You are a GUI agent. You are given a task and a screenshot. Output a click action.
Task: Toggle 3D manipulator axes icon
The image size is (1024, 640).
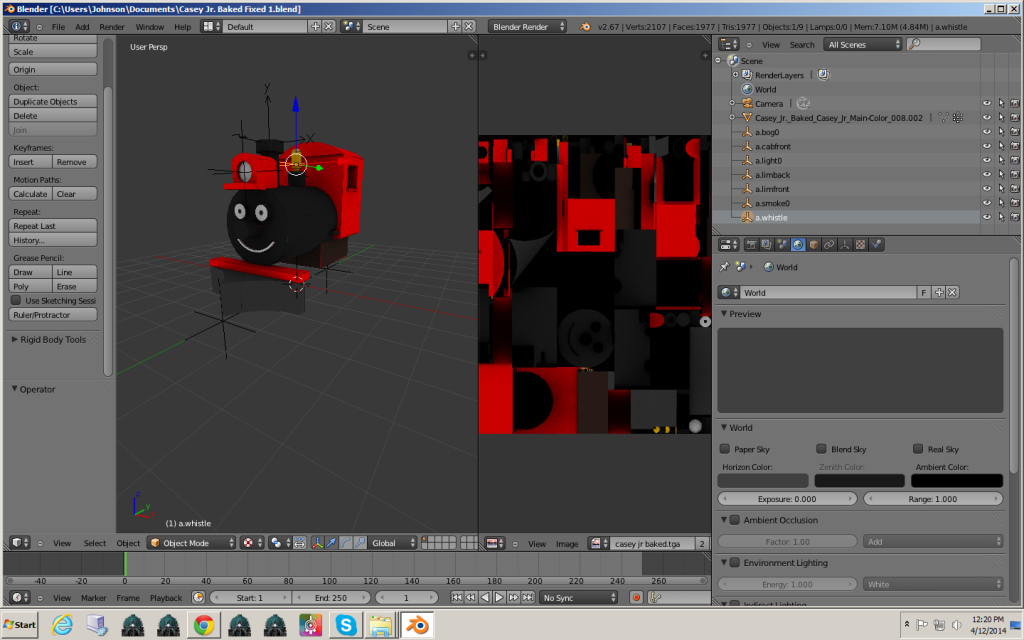[x=317, y=543]
